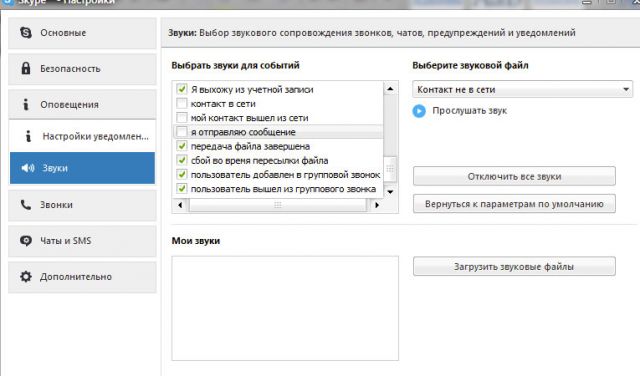The image size is (640, 376).
Task: Click the phone handset icon beside Звонки
Action: [26, 205]
